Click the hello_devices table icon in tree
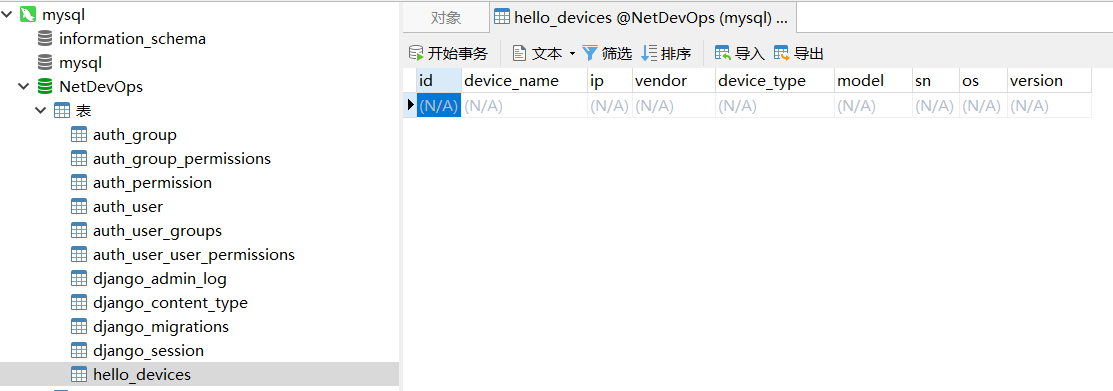1113x391 pixels. [x=80, y=374]
